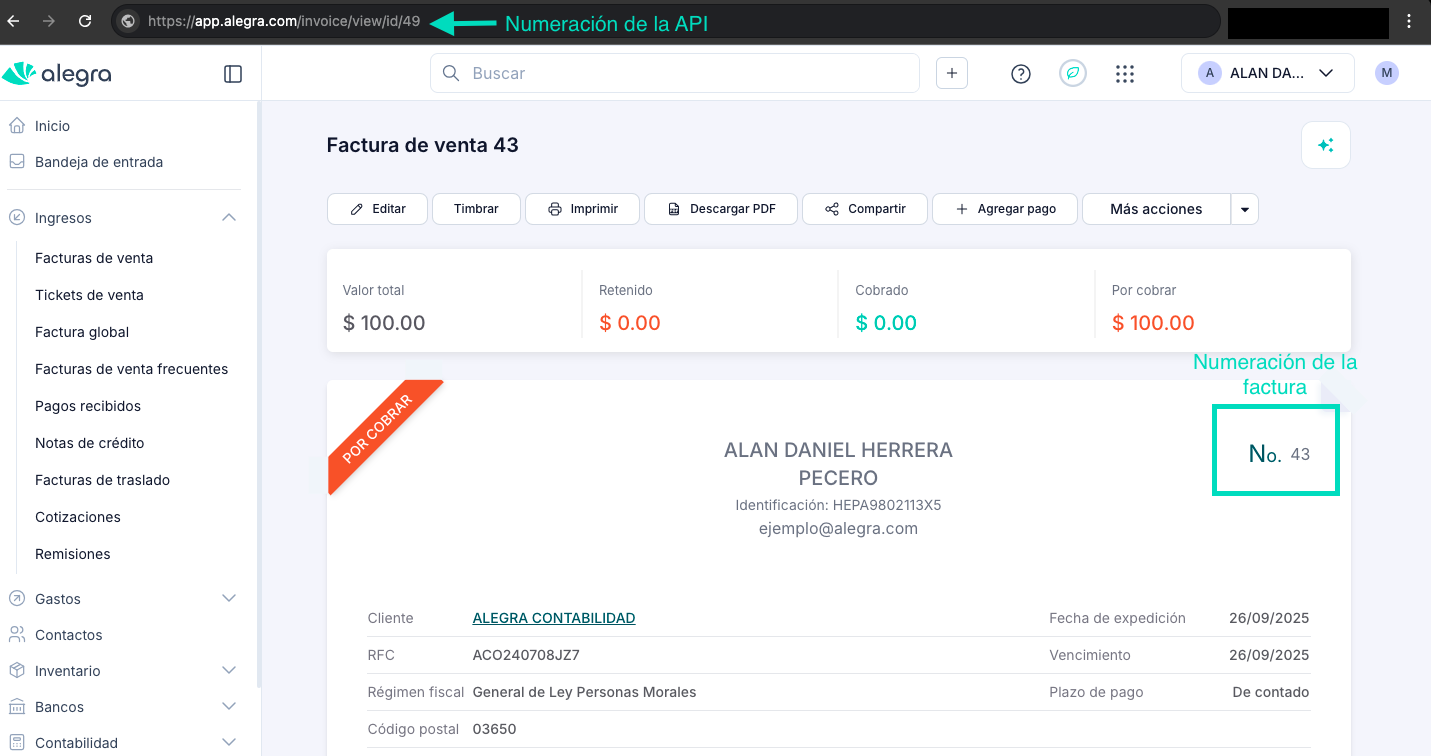Image resolution: width=1431 pixels, height=756 pixels.
Task: Collapse the left sidebar using the panel icon
Action: click(x=233, y=73)
